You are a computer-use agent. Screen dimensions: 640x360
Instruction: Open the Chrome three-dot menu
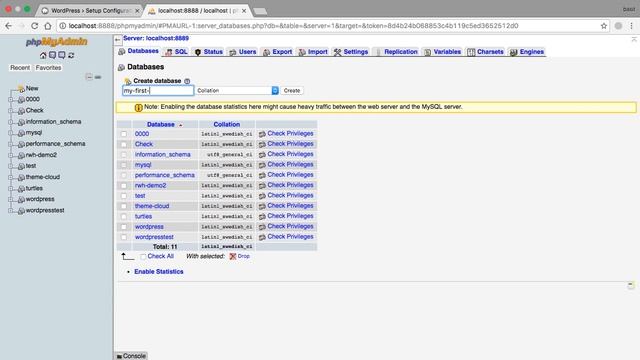click(x=631, y=26)
